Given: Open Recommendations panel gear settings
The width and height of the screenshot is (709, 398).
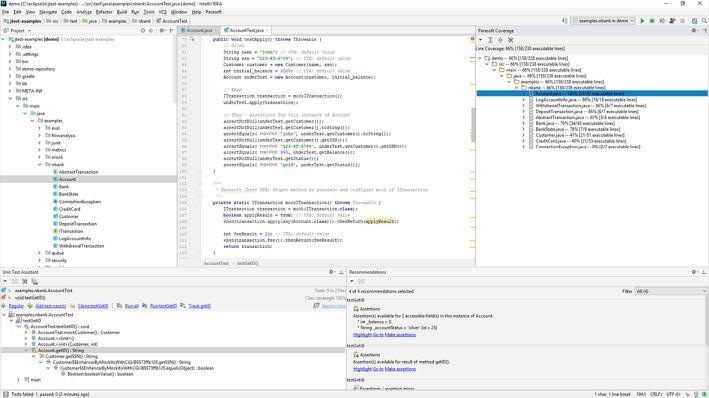Looking at the screenshot, I should click(x=694, y=272).
